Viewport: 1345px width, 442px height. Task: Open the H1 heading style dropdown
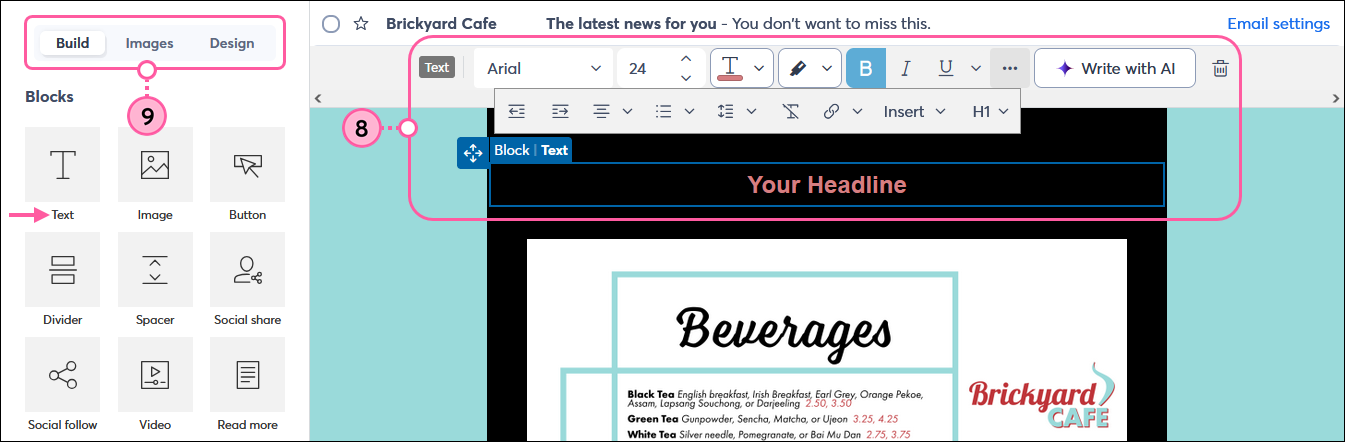[x=990, y=111]
